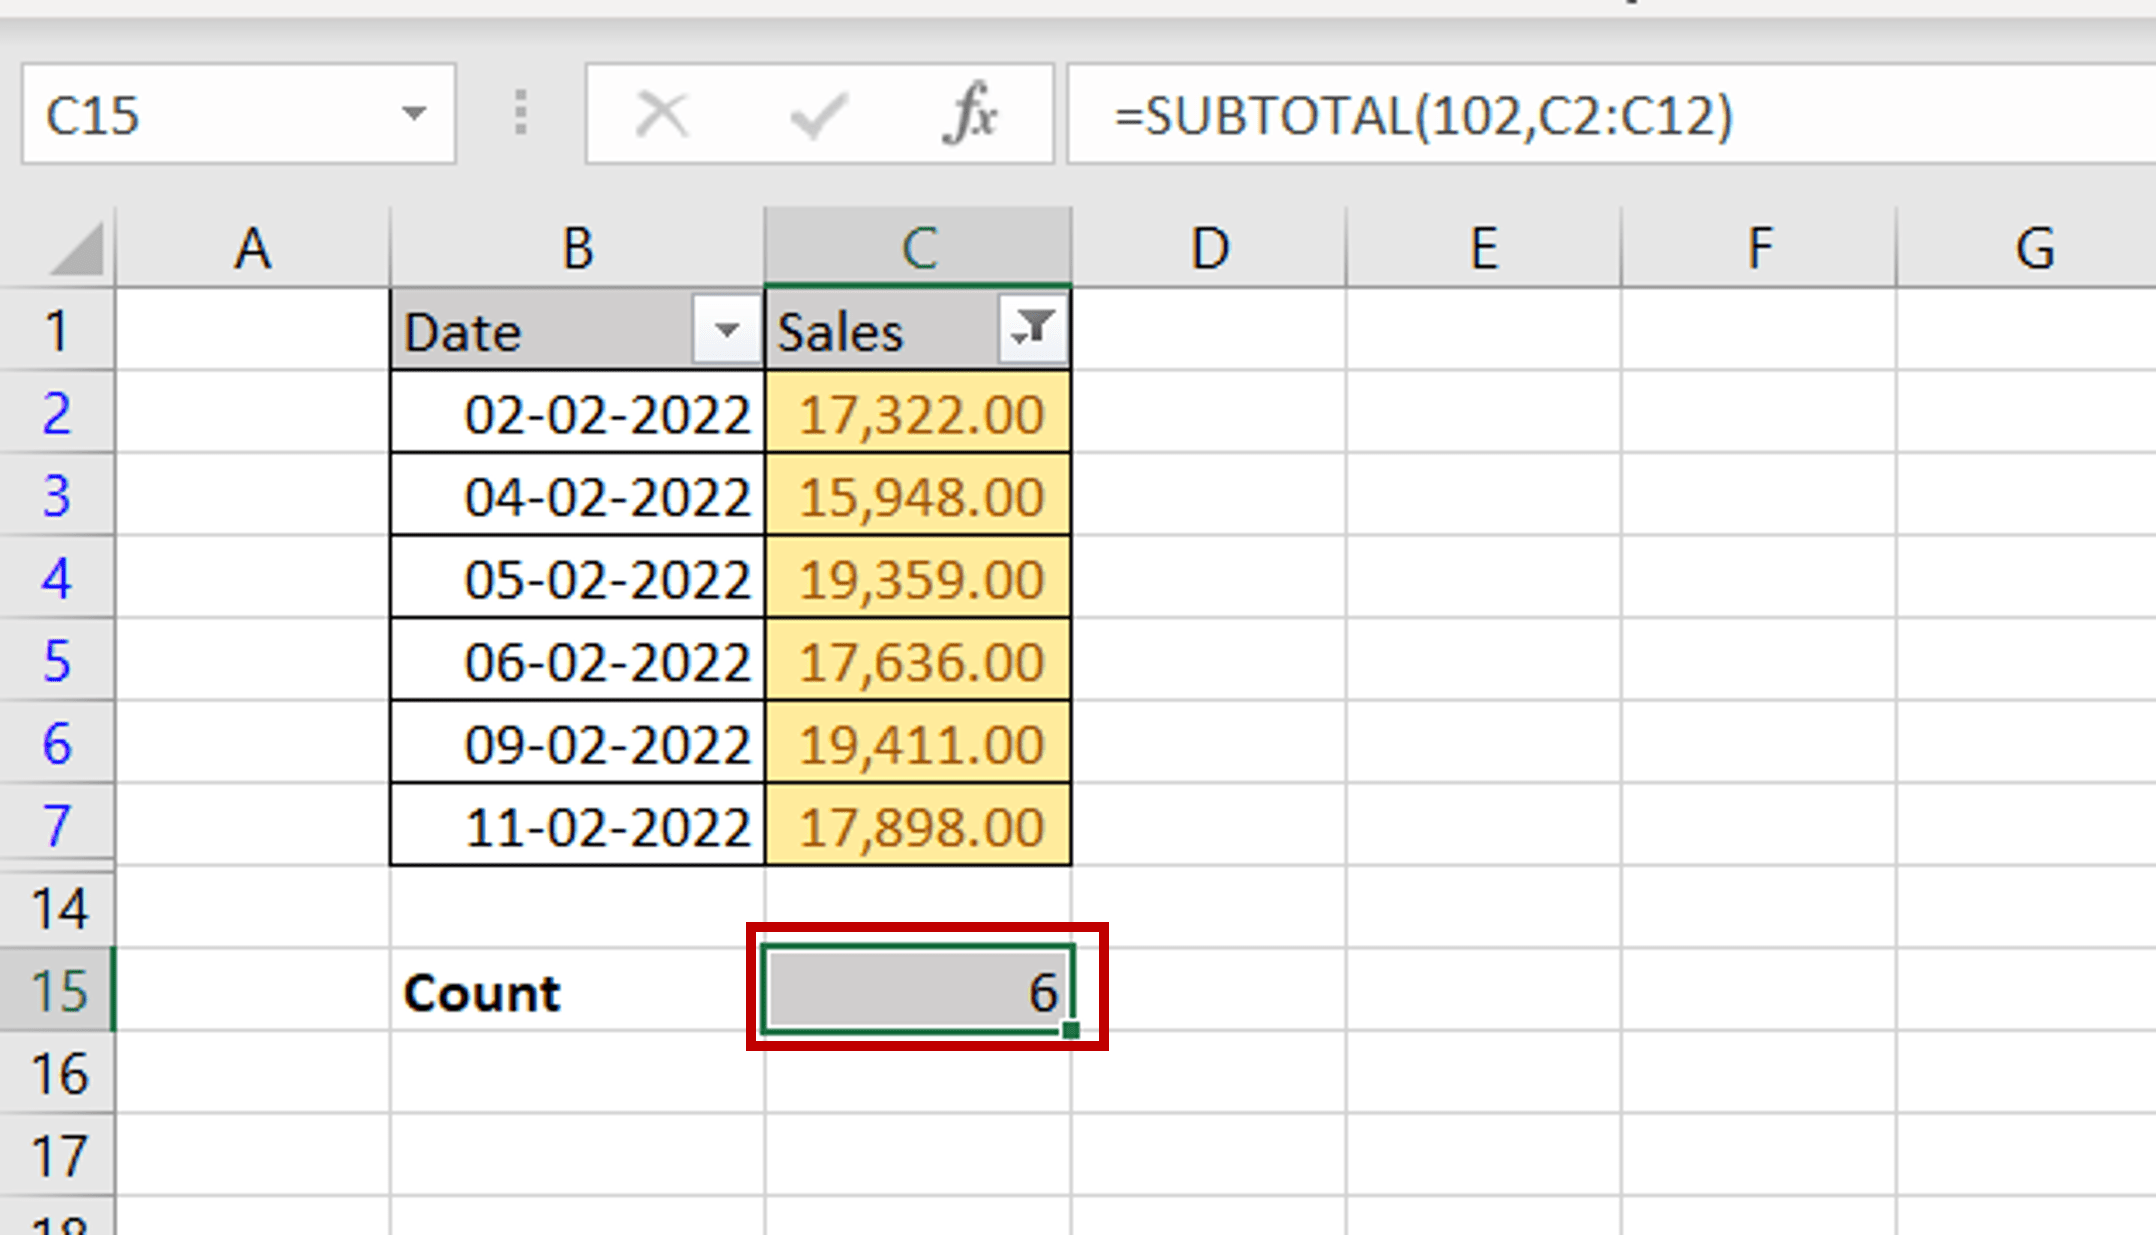Click the Cancel X icon on formula bar
The width and height of the screenshot is (2156, 1235).
click(x=662, y=113)
